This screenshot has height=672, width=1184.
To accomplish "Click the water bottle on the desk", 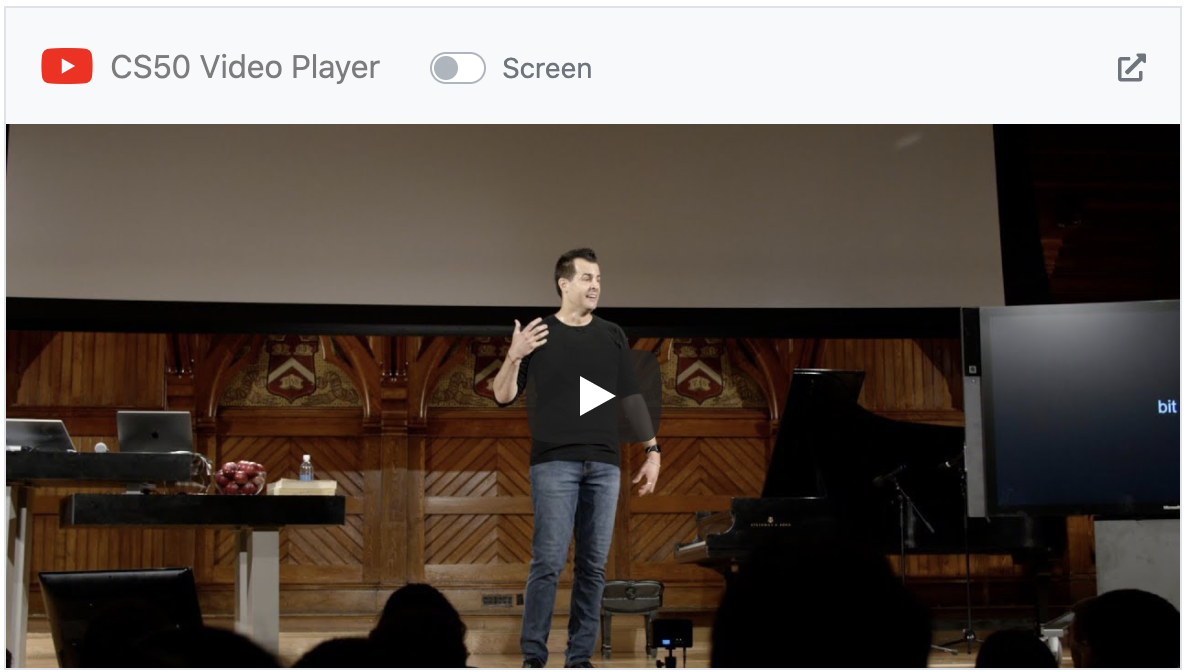I will 306,468.
